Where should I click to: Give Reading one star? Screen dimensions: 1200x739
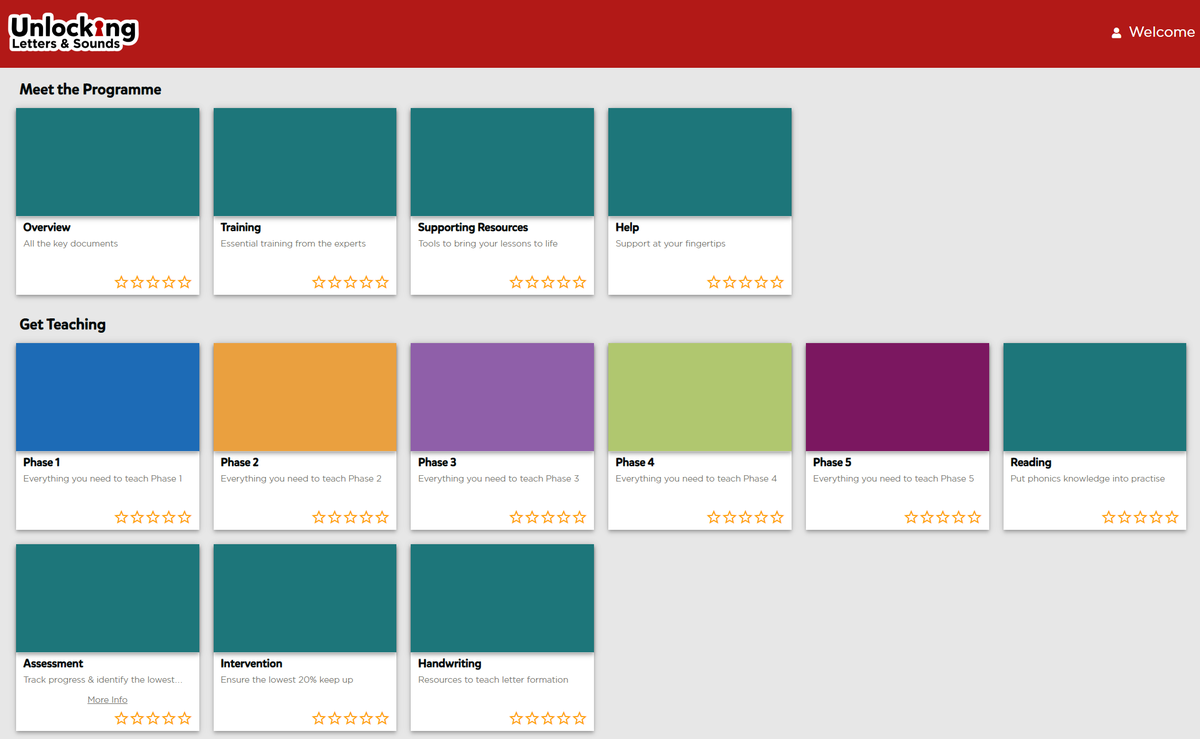point(1109,518)
